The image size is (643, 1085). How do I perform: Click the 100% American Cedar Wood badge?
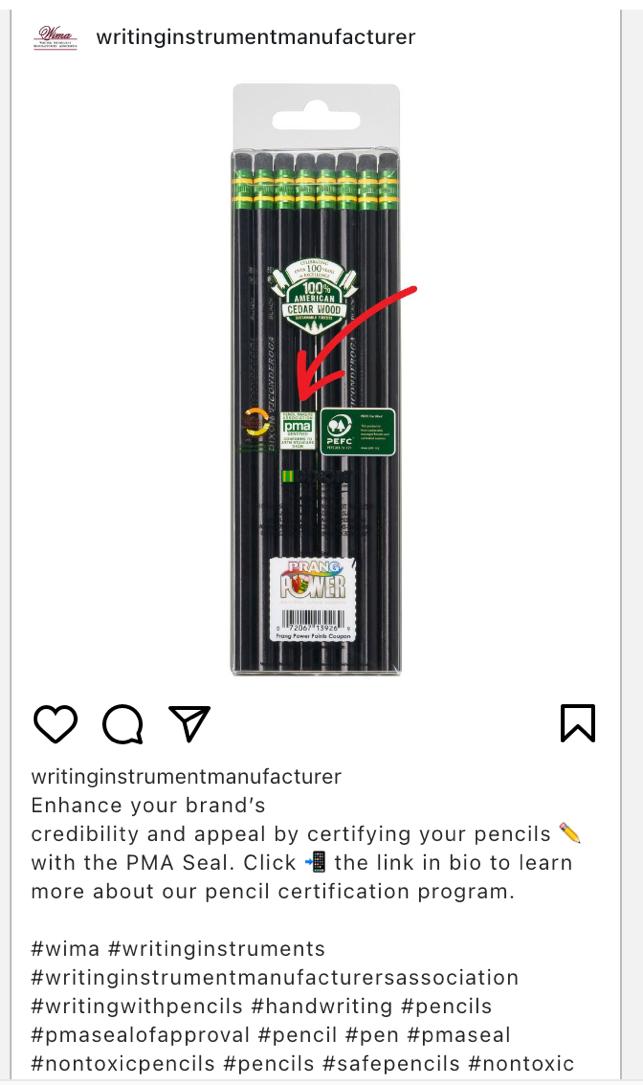click(315, 296)
